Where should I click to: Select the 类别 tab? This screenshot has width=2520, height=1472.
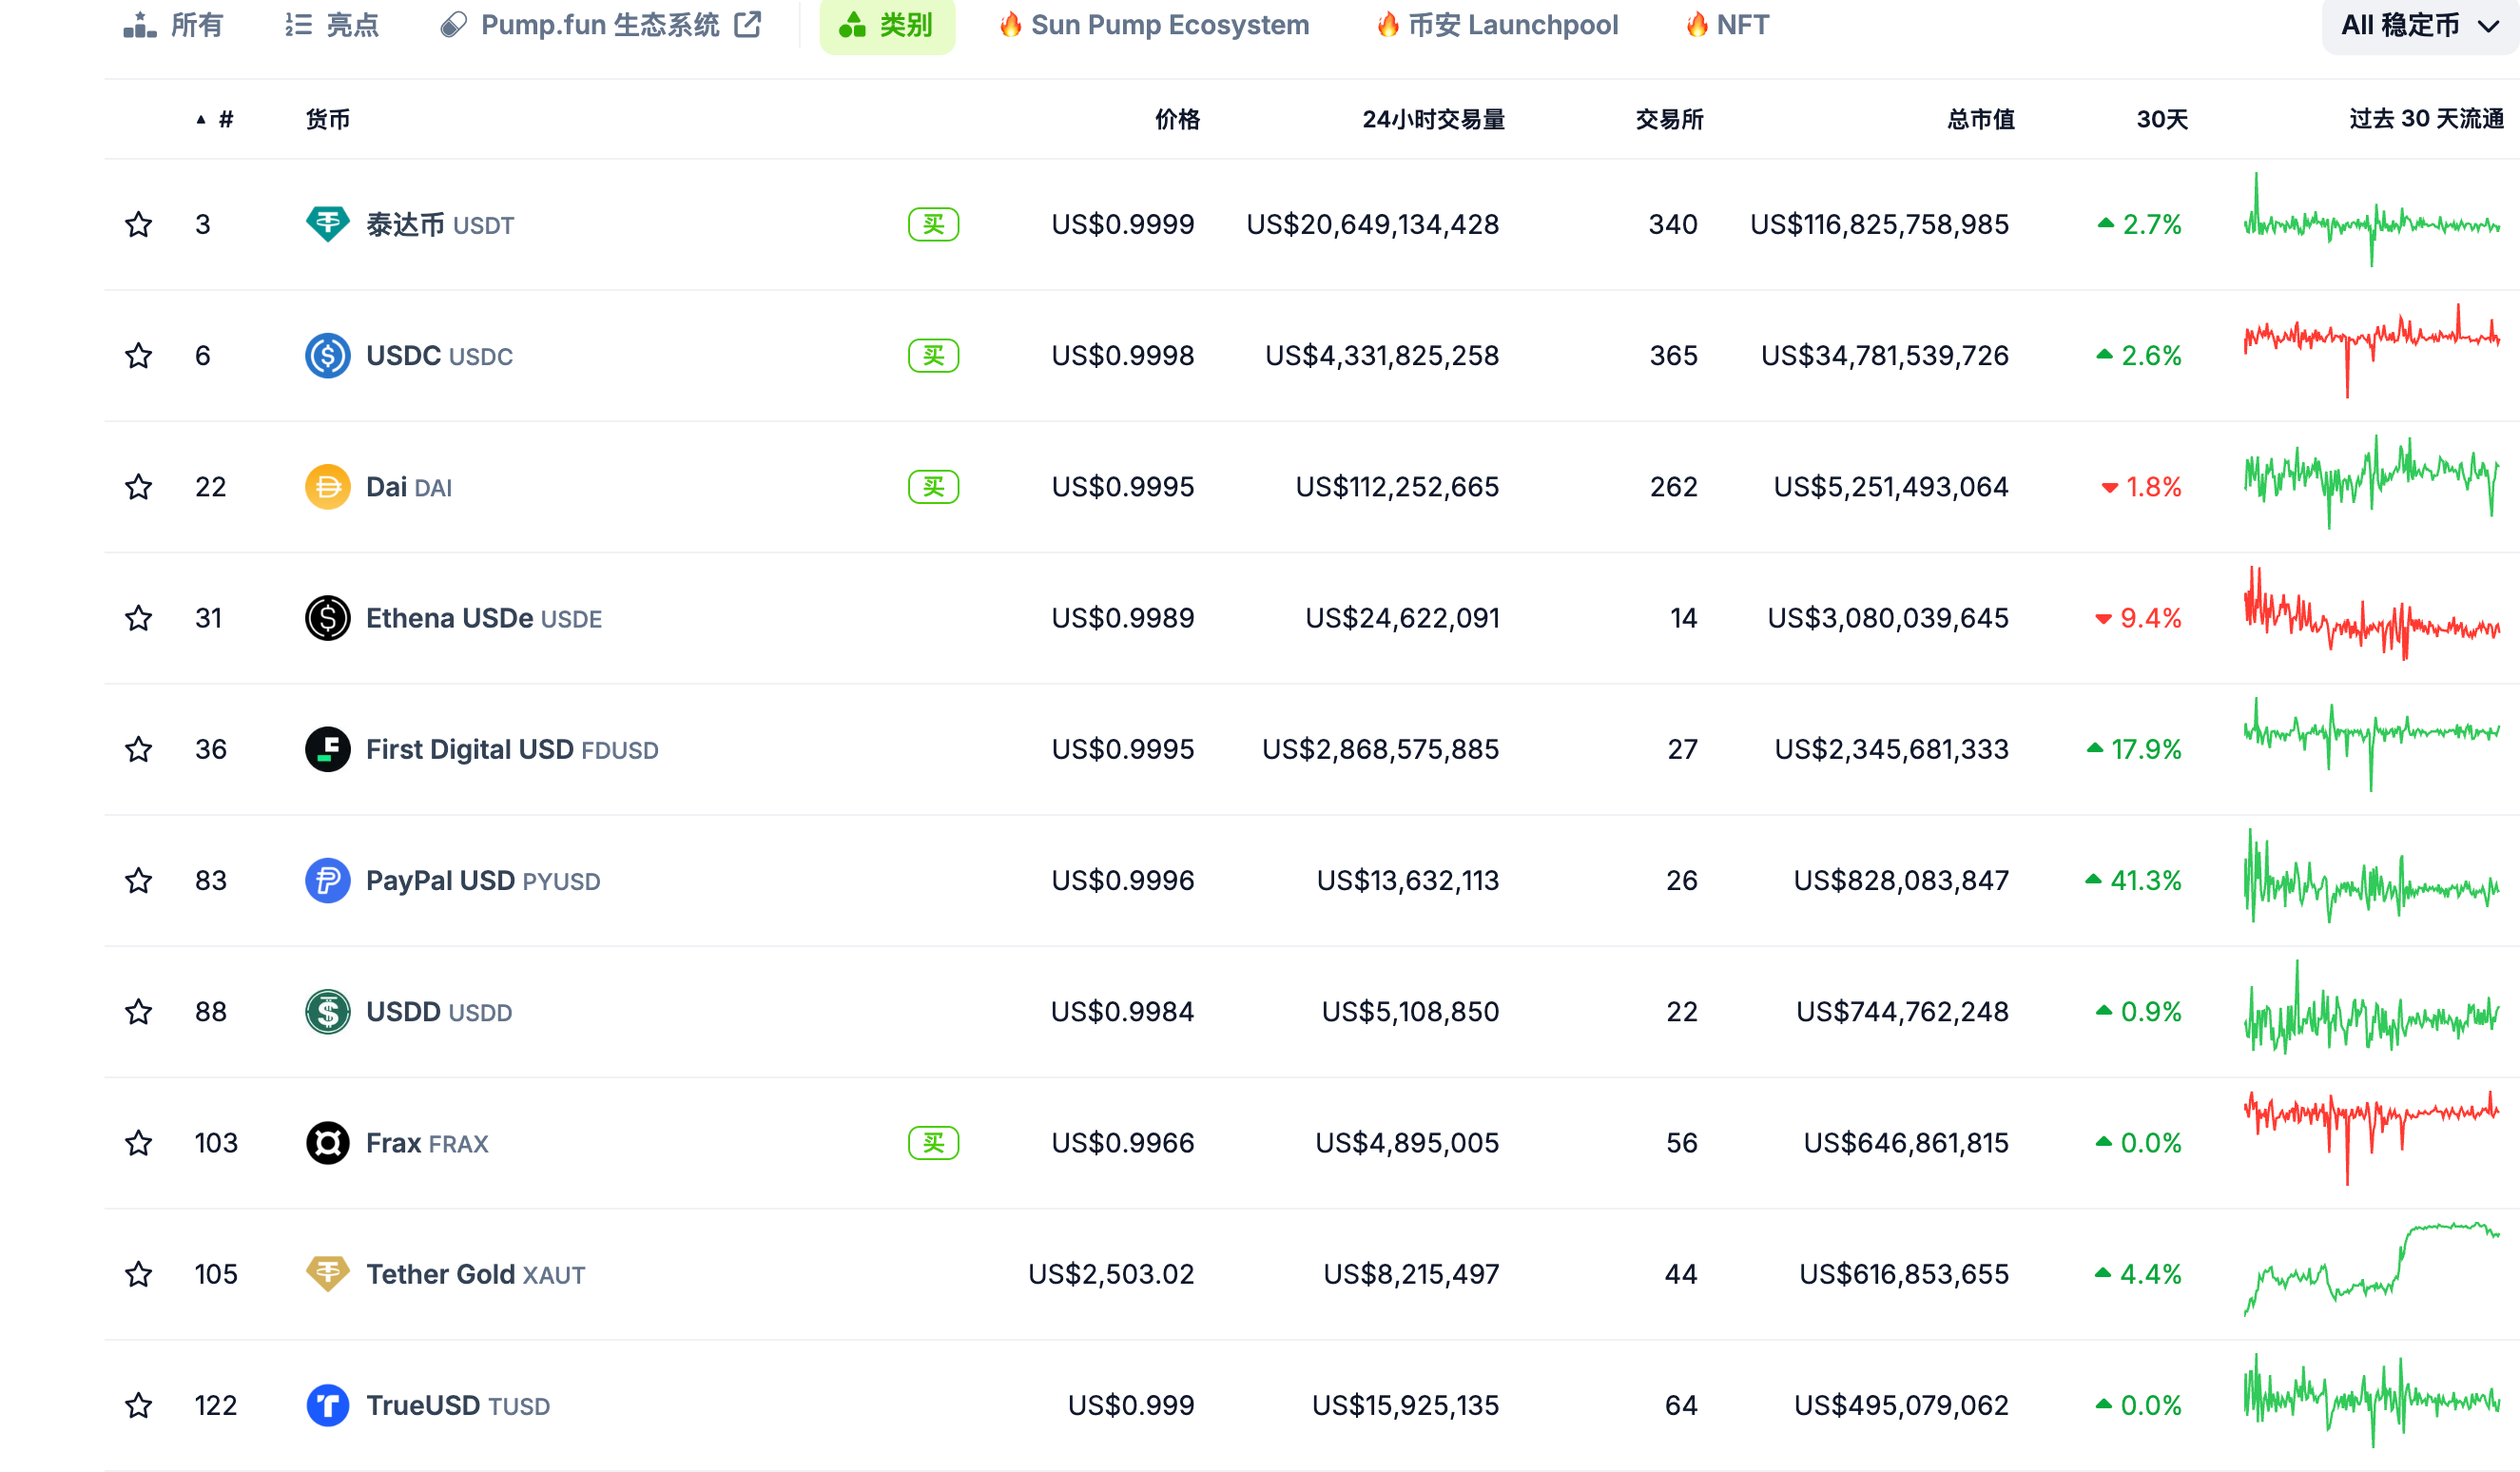point(887,25)
